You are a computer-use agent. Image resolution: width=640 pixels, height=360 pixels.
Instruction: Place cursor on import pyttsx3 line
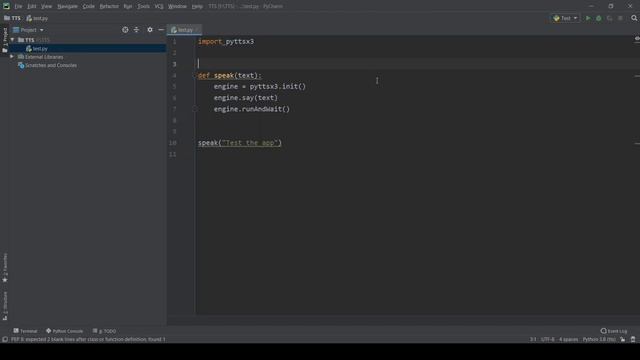[x=226, y=42]
